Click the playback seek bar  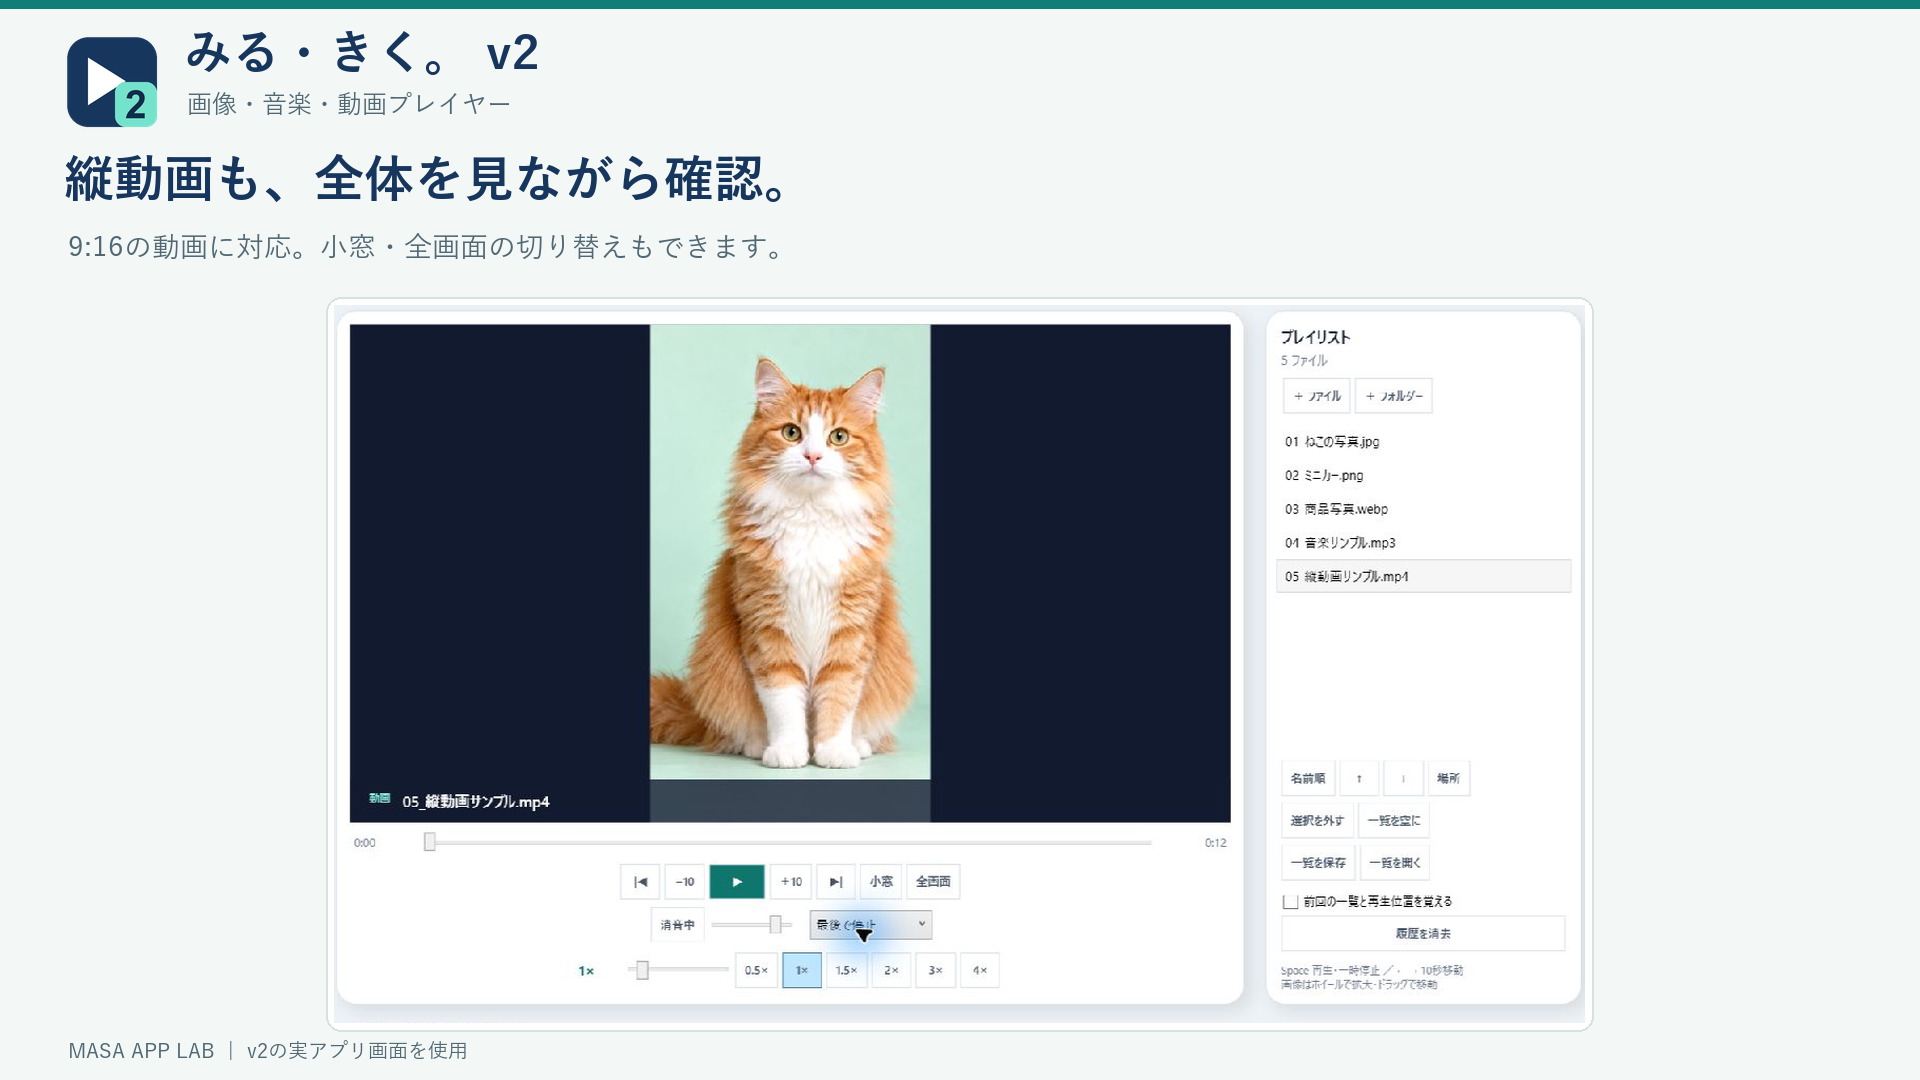click(x=789, y=843)
